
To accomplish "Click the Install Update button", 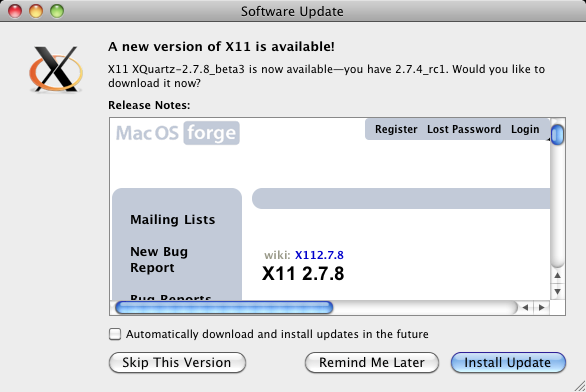I will coord(508,362).
